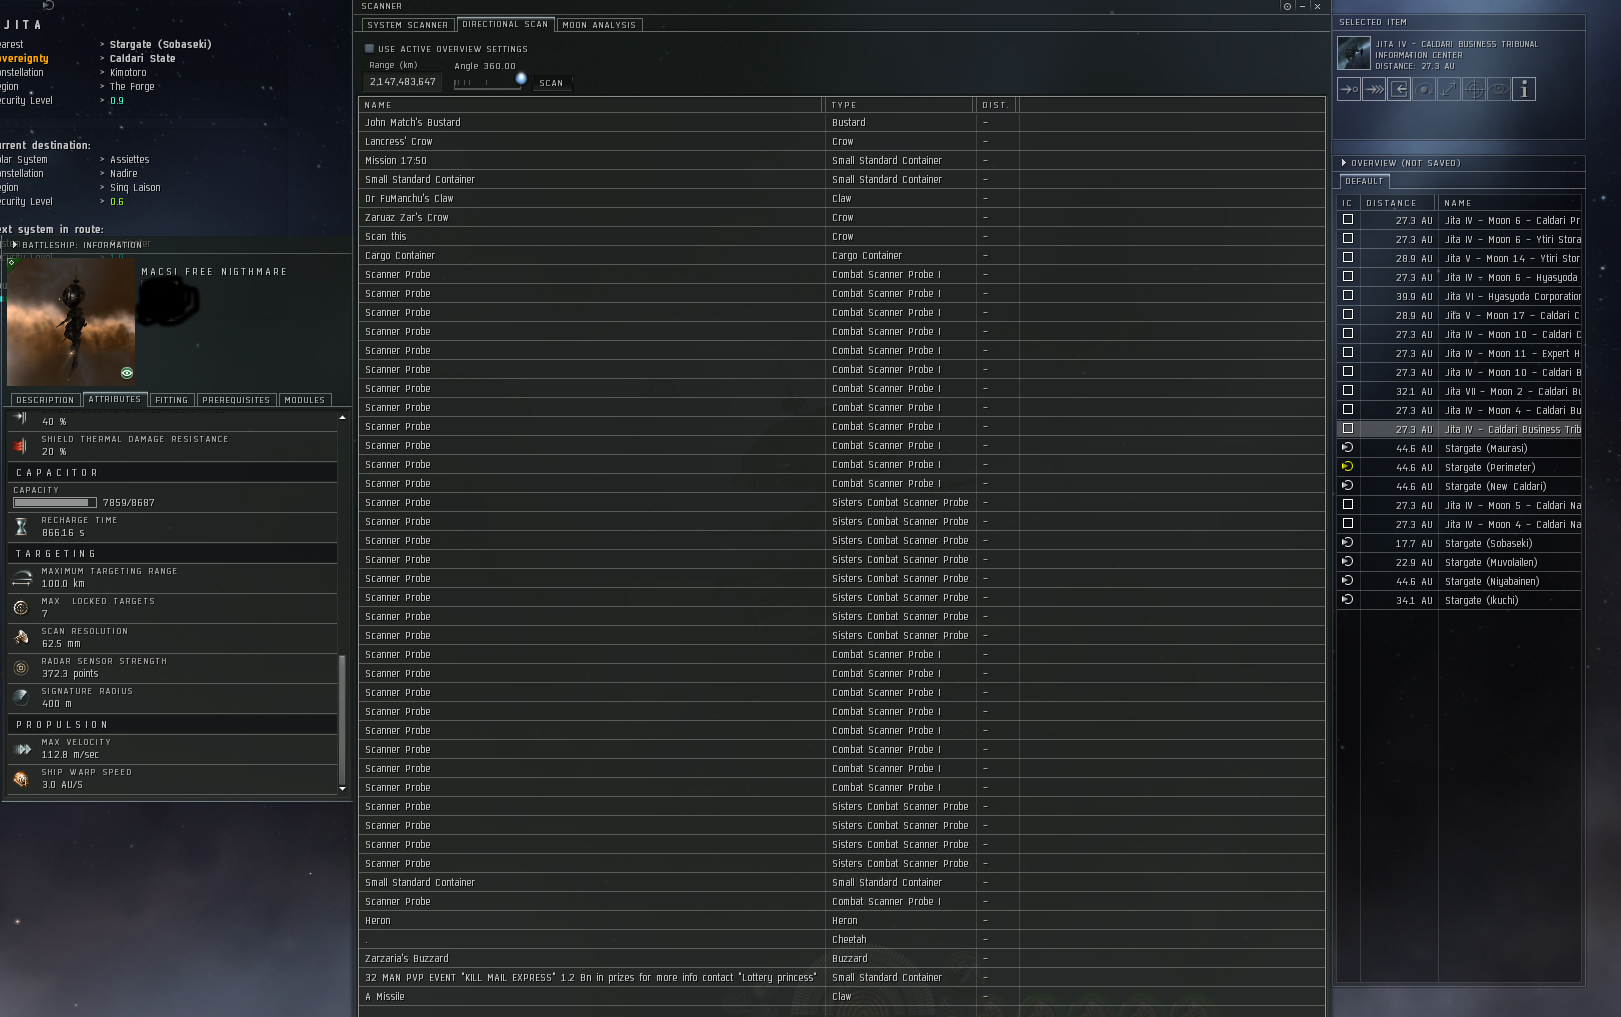Screen dimensions: 1621x1017
Task: Click the ship info scroll down arrow
Action: pyautogui.click(x=342, y=789)
